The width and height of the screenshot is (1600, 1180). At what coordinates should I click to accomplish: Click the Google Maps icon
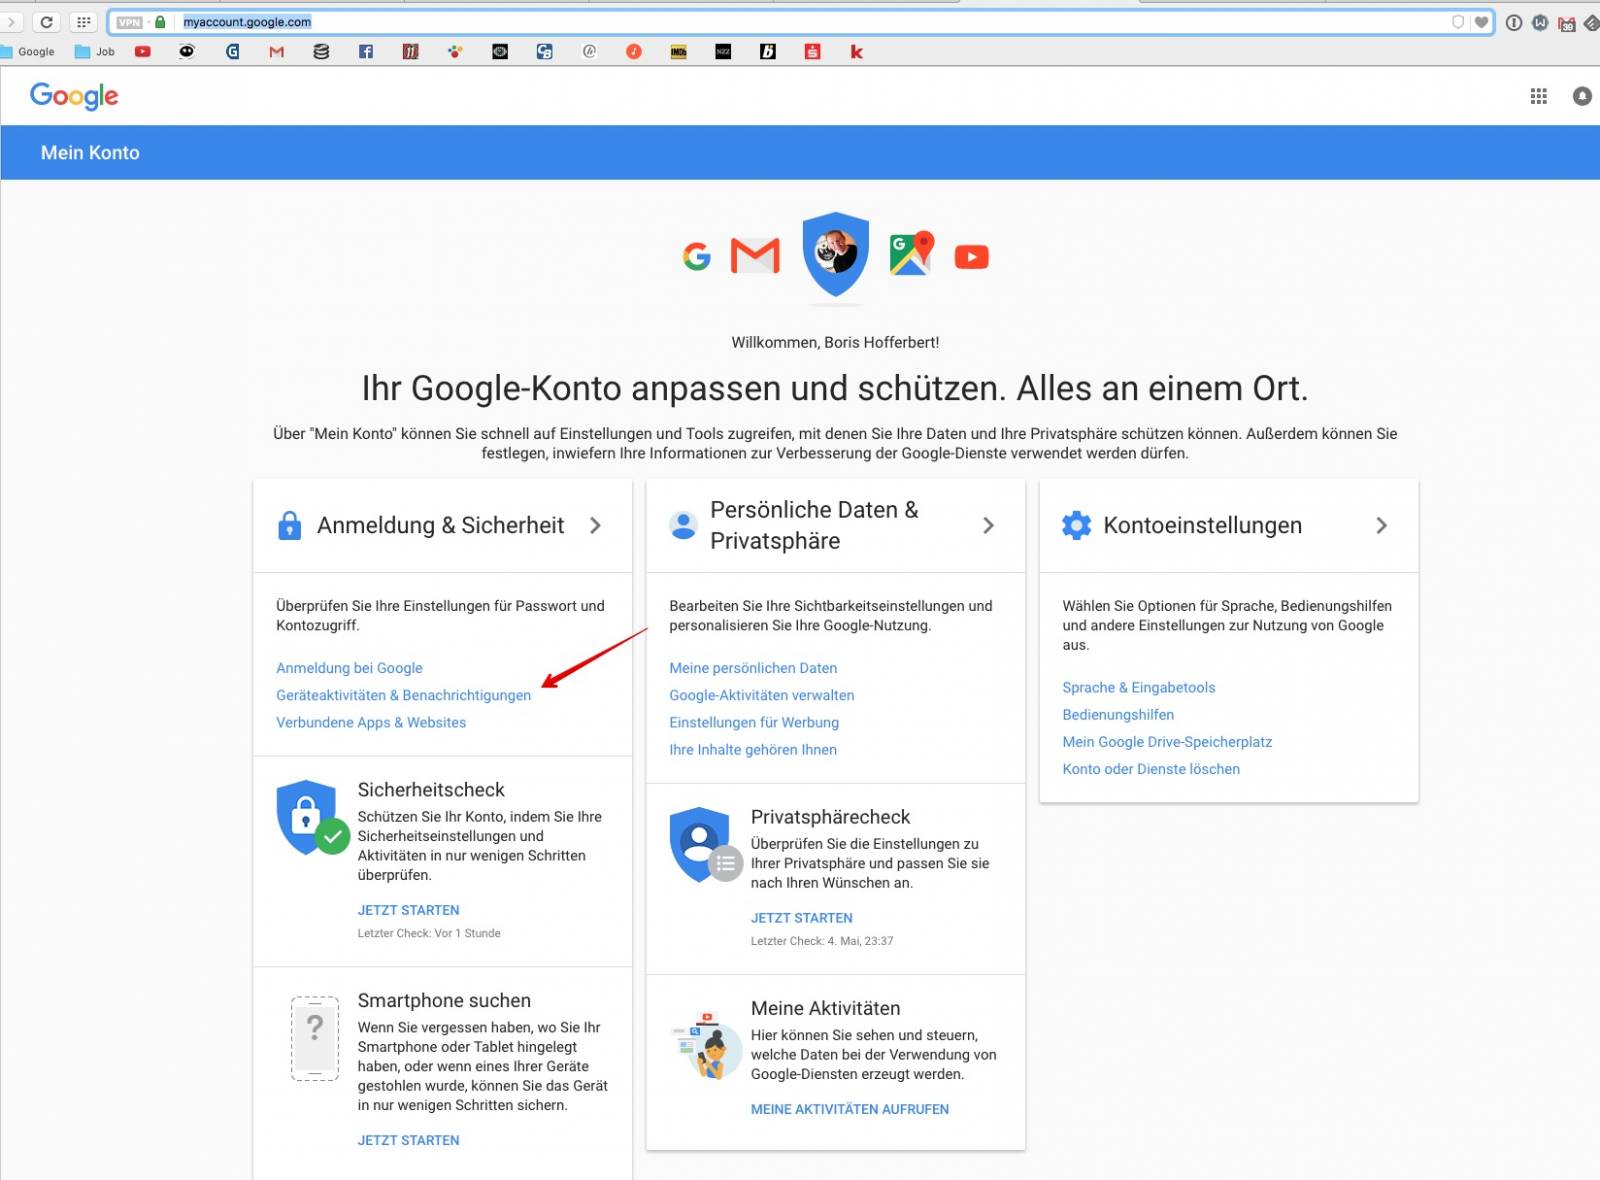[910, 254]
